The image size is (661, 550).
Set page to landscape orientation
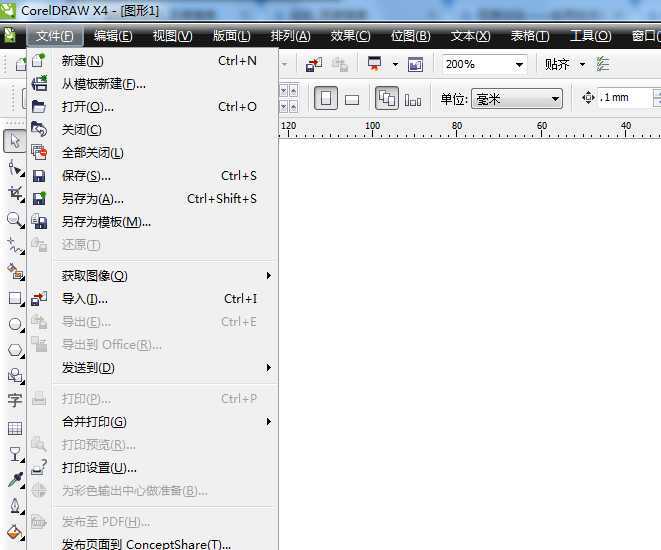click(352, 99)
